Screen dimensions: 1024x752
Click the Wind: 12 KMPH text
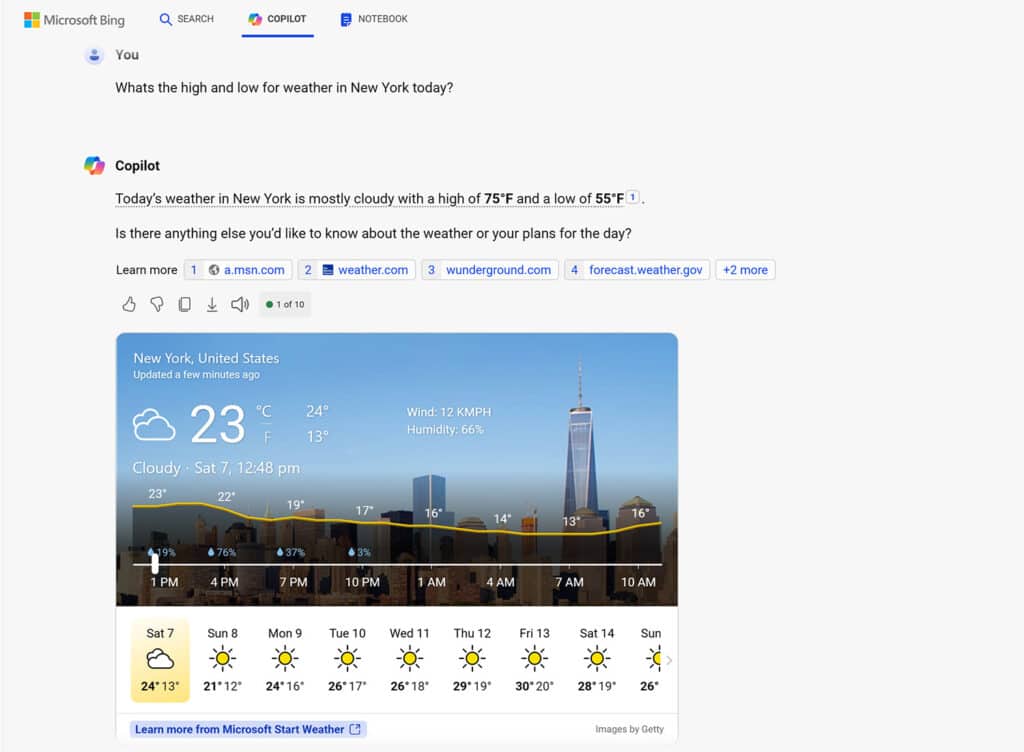[449, 412]
